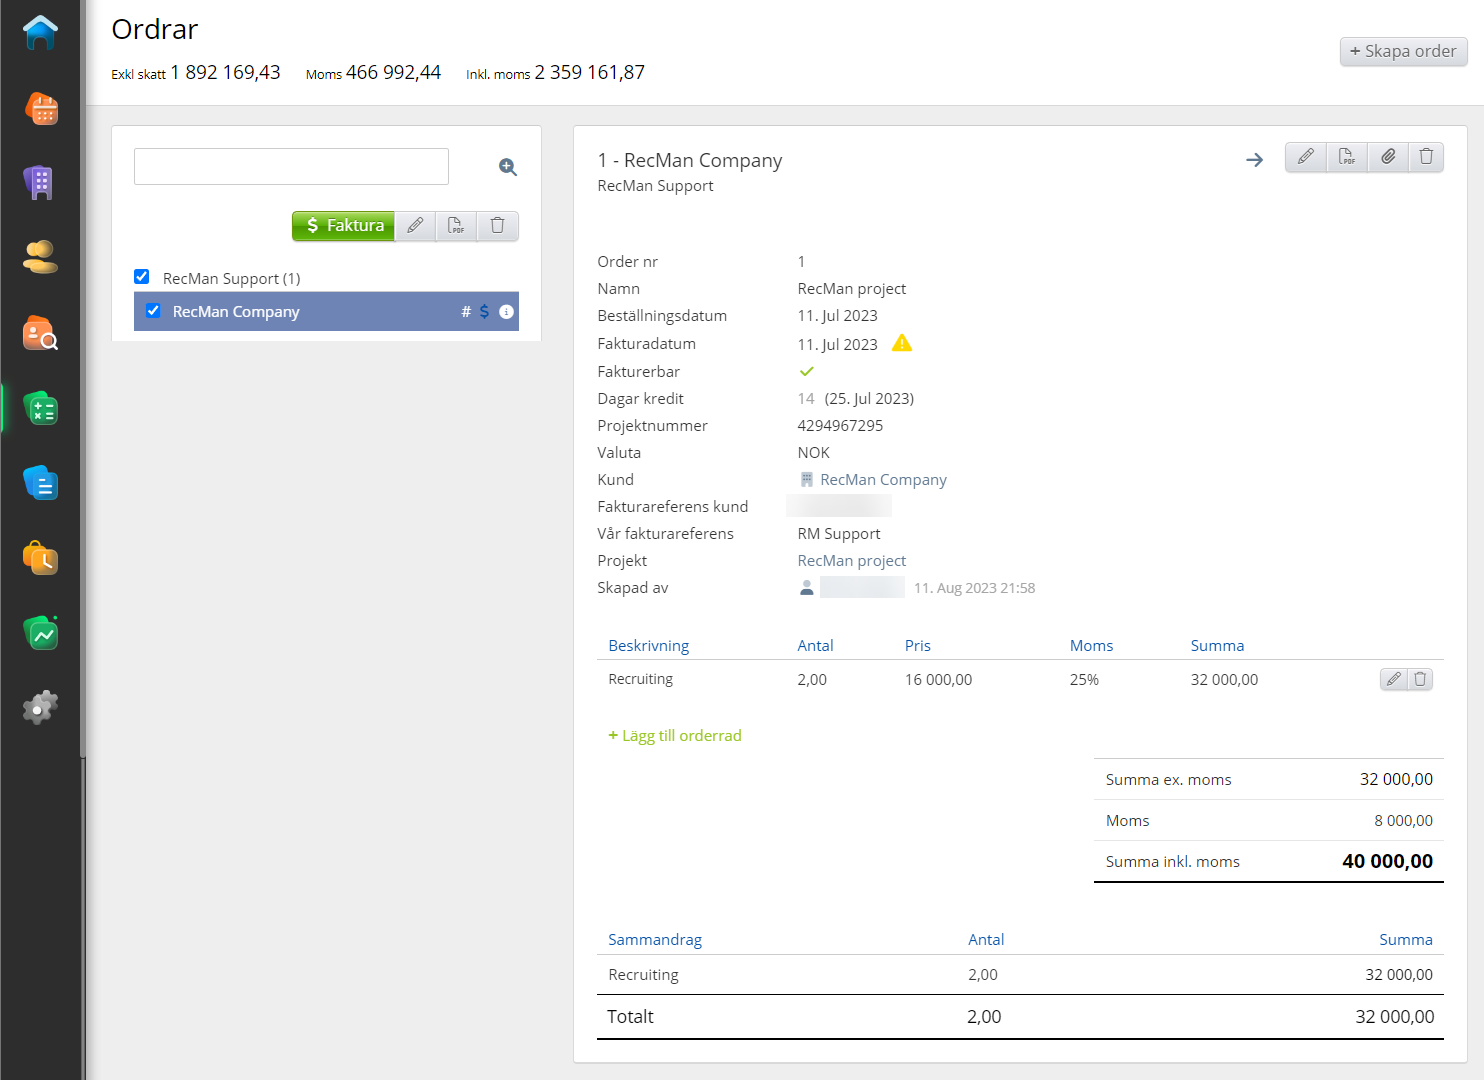The width and height of the screenshot is (1484, 1080).
Task: Click the yellow warning icon beside Fakturadatum
Action: 902,344
